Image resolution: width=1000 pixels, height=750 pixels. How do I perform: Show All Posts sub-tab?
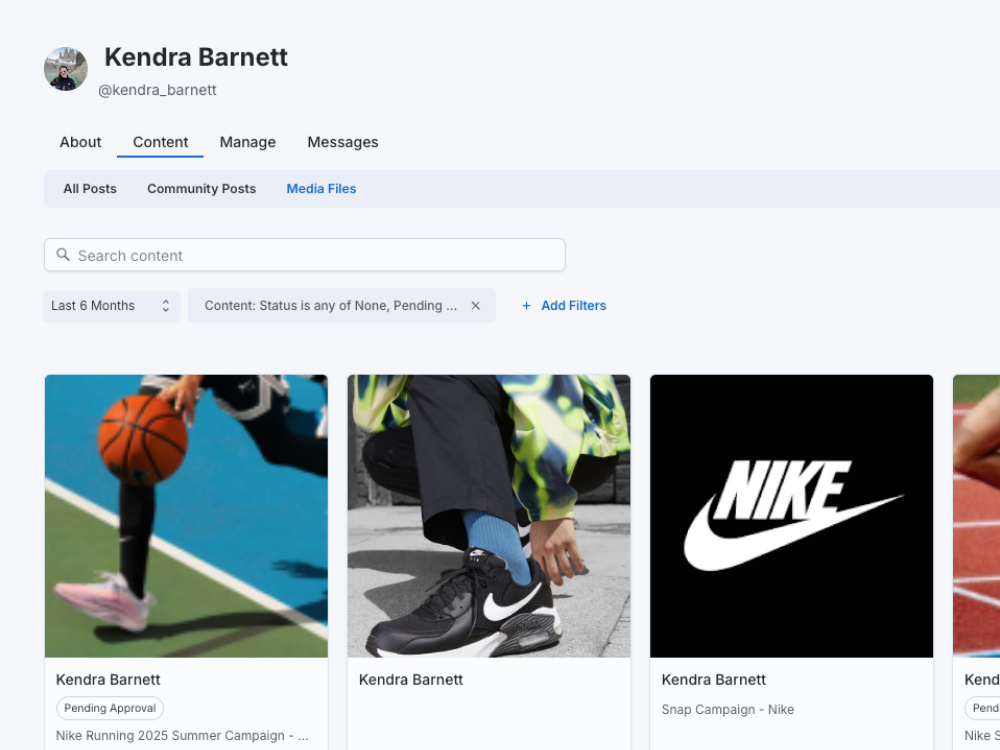90,189
